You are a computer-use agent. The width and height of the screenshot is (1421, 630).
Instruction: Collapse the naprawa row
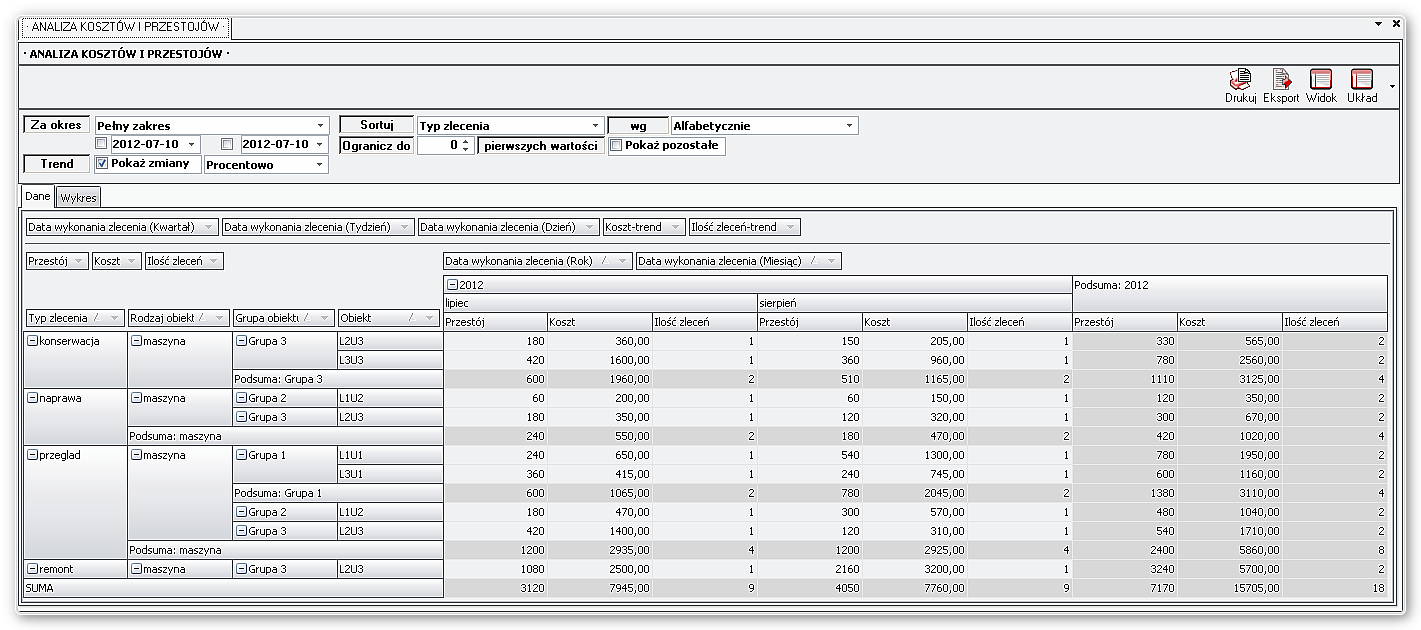[32, 398]
